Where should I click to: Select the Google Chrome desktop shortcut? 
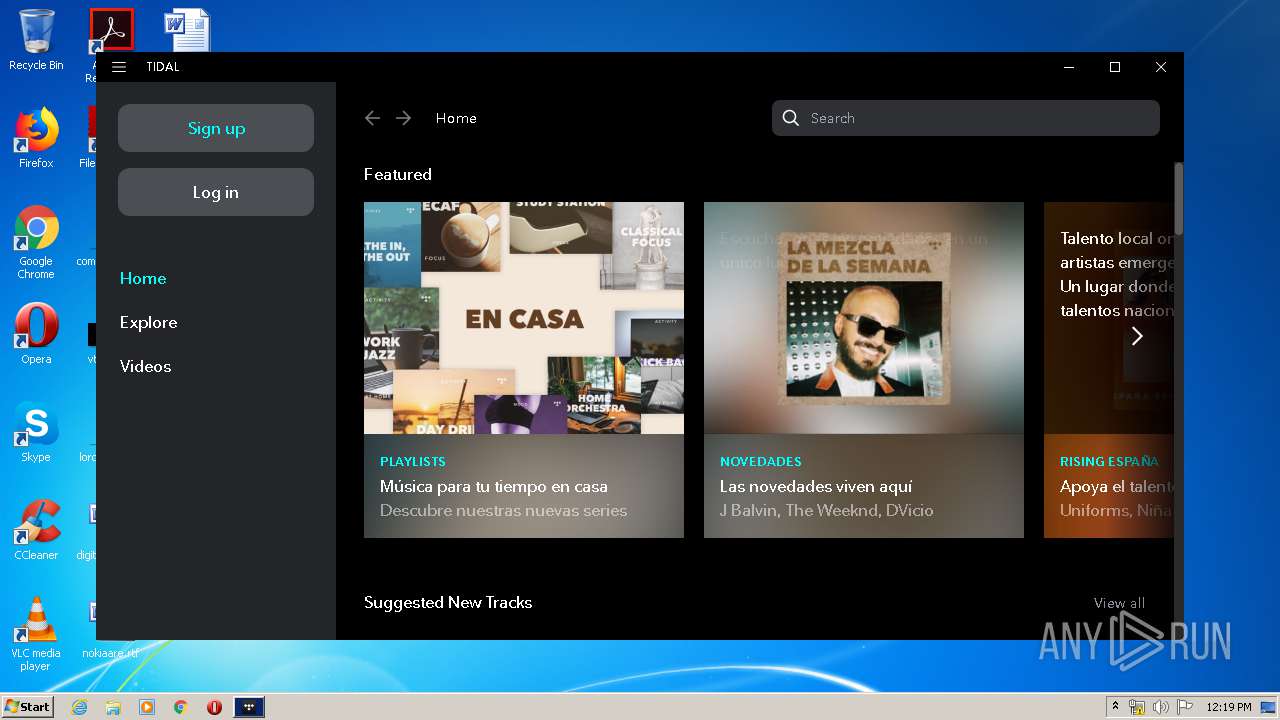(36, 242)
